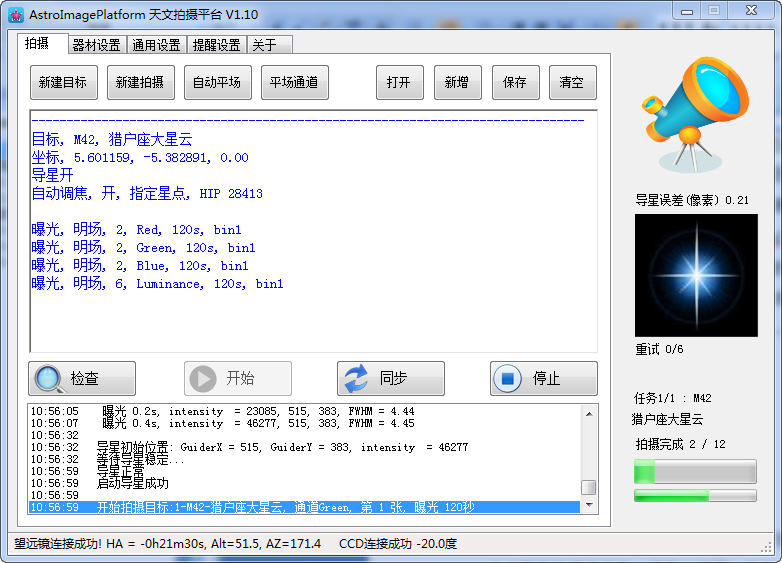Clear the script with 清空
The image size is (782, 563).
click(x=571, y=83)
